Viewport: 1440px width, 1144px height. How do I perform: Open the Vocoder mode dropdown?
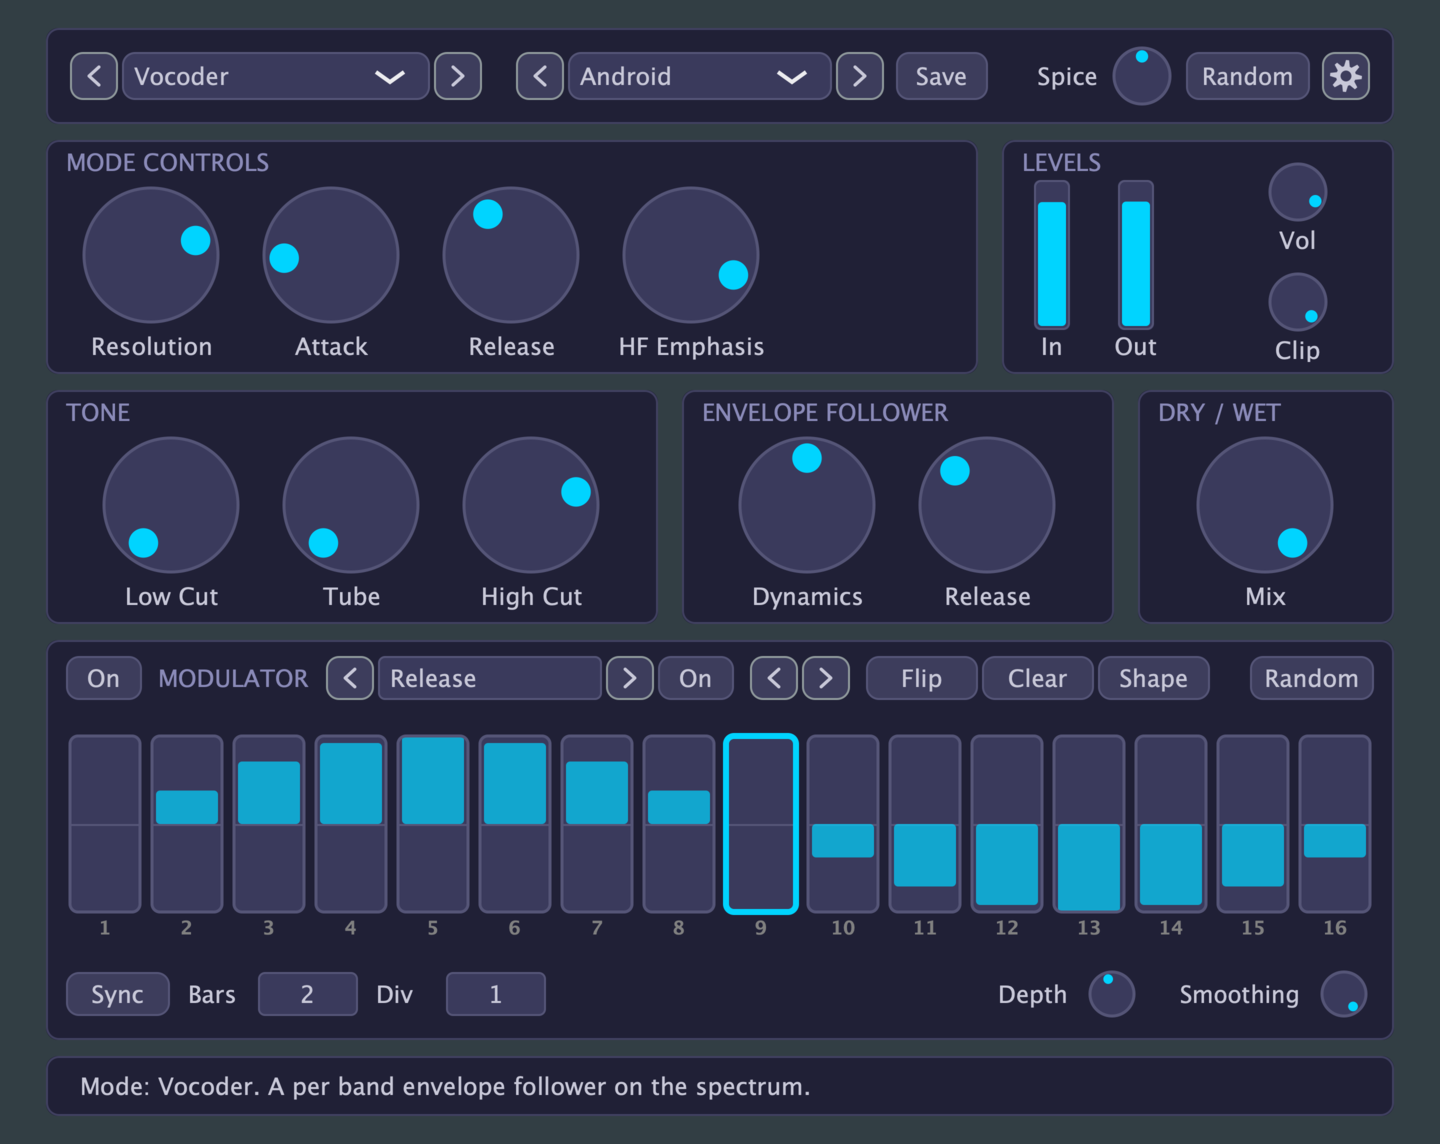click(x=276, y=76)
